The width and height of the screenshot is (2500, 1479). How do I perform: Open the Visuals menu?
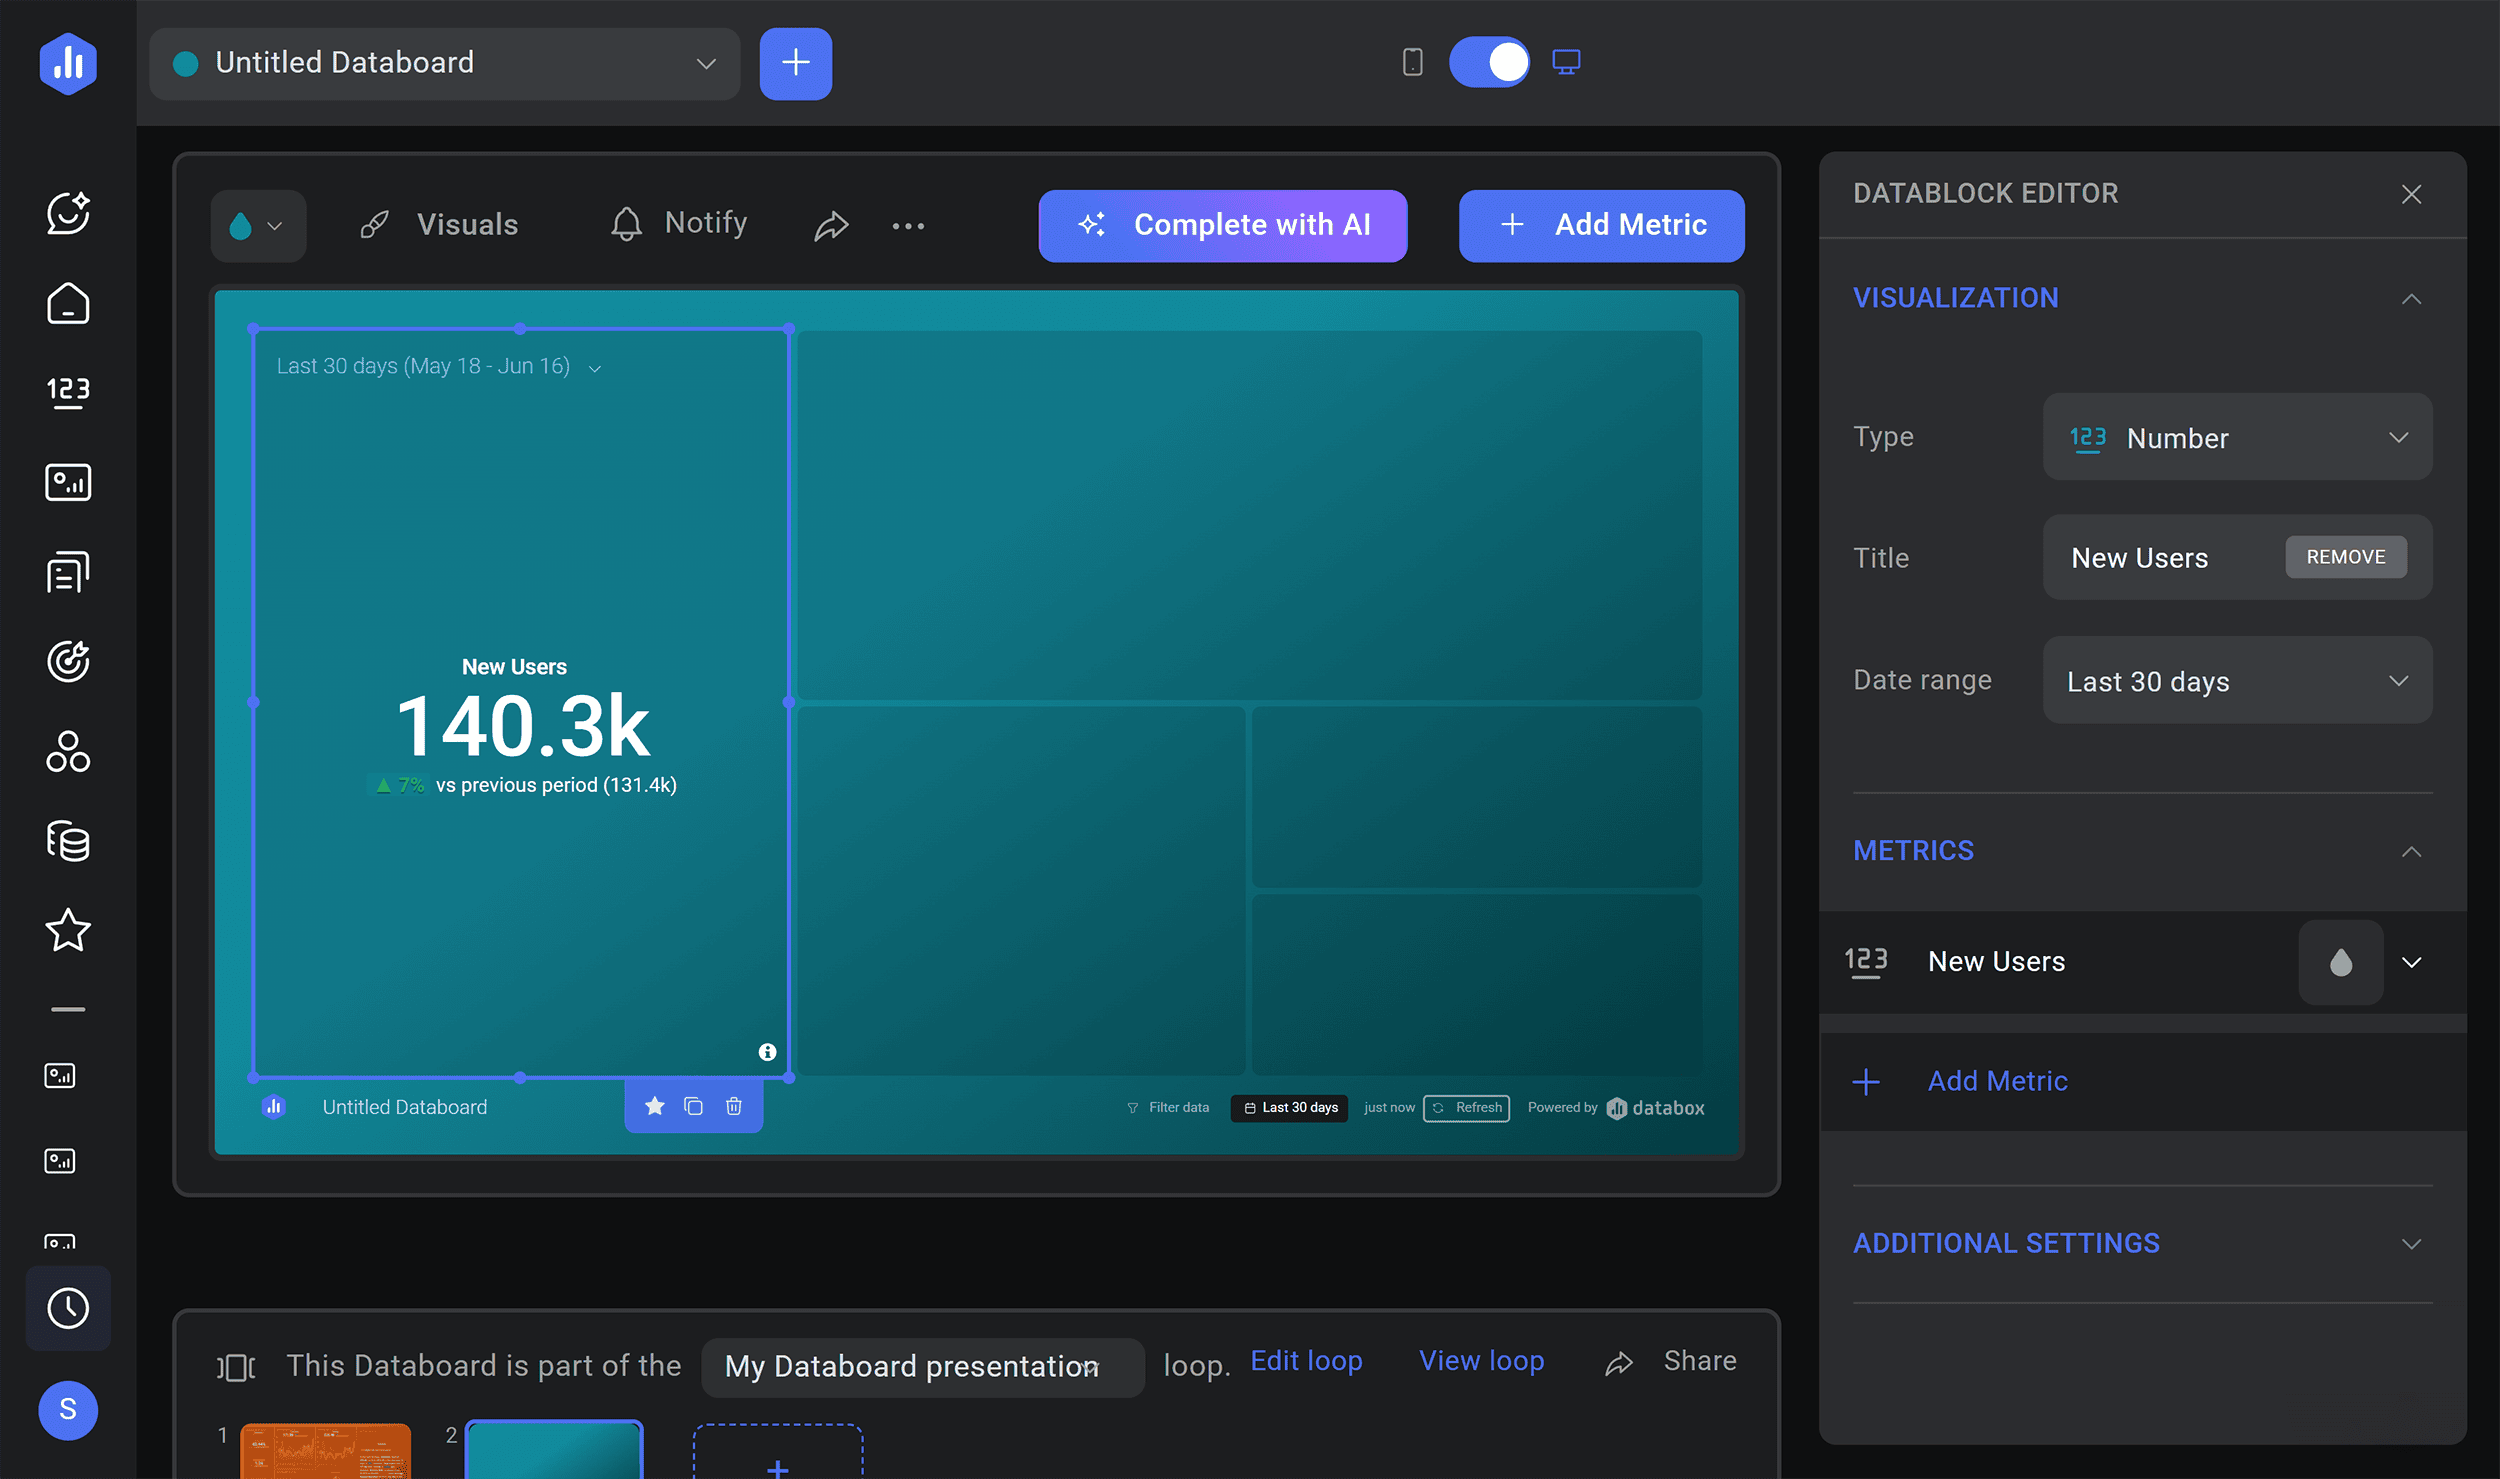[x=439, y=225]
